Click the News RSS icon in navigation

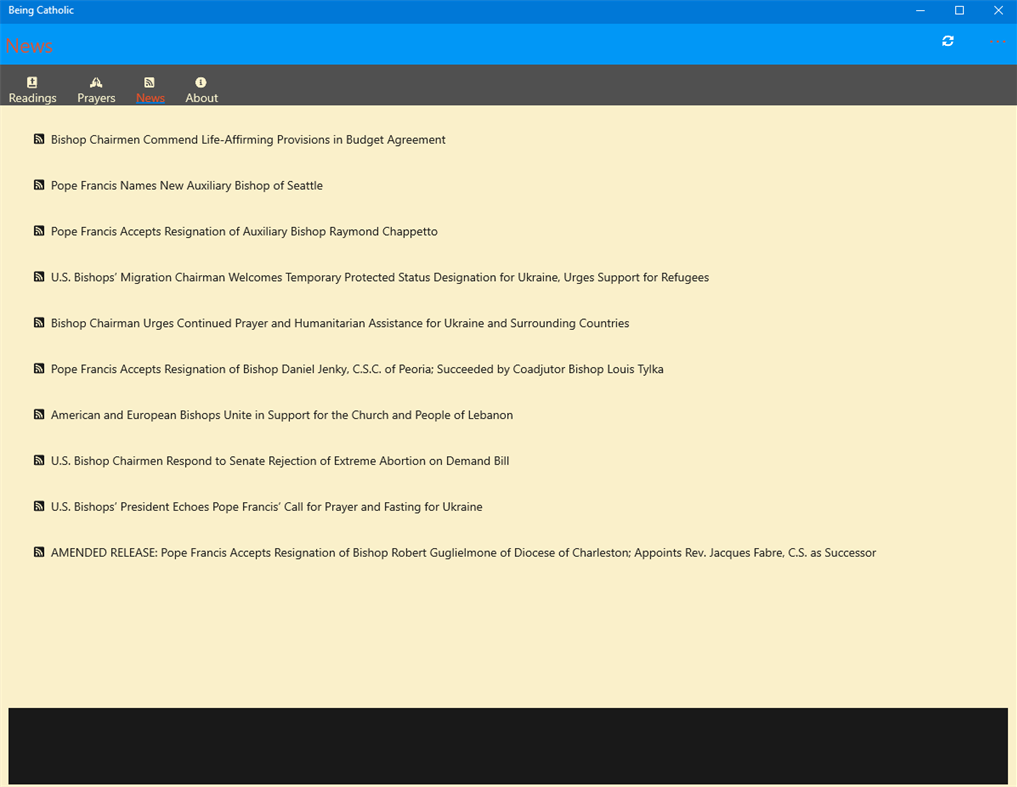[x=150, y=84]
